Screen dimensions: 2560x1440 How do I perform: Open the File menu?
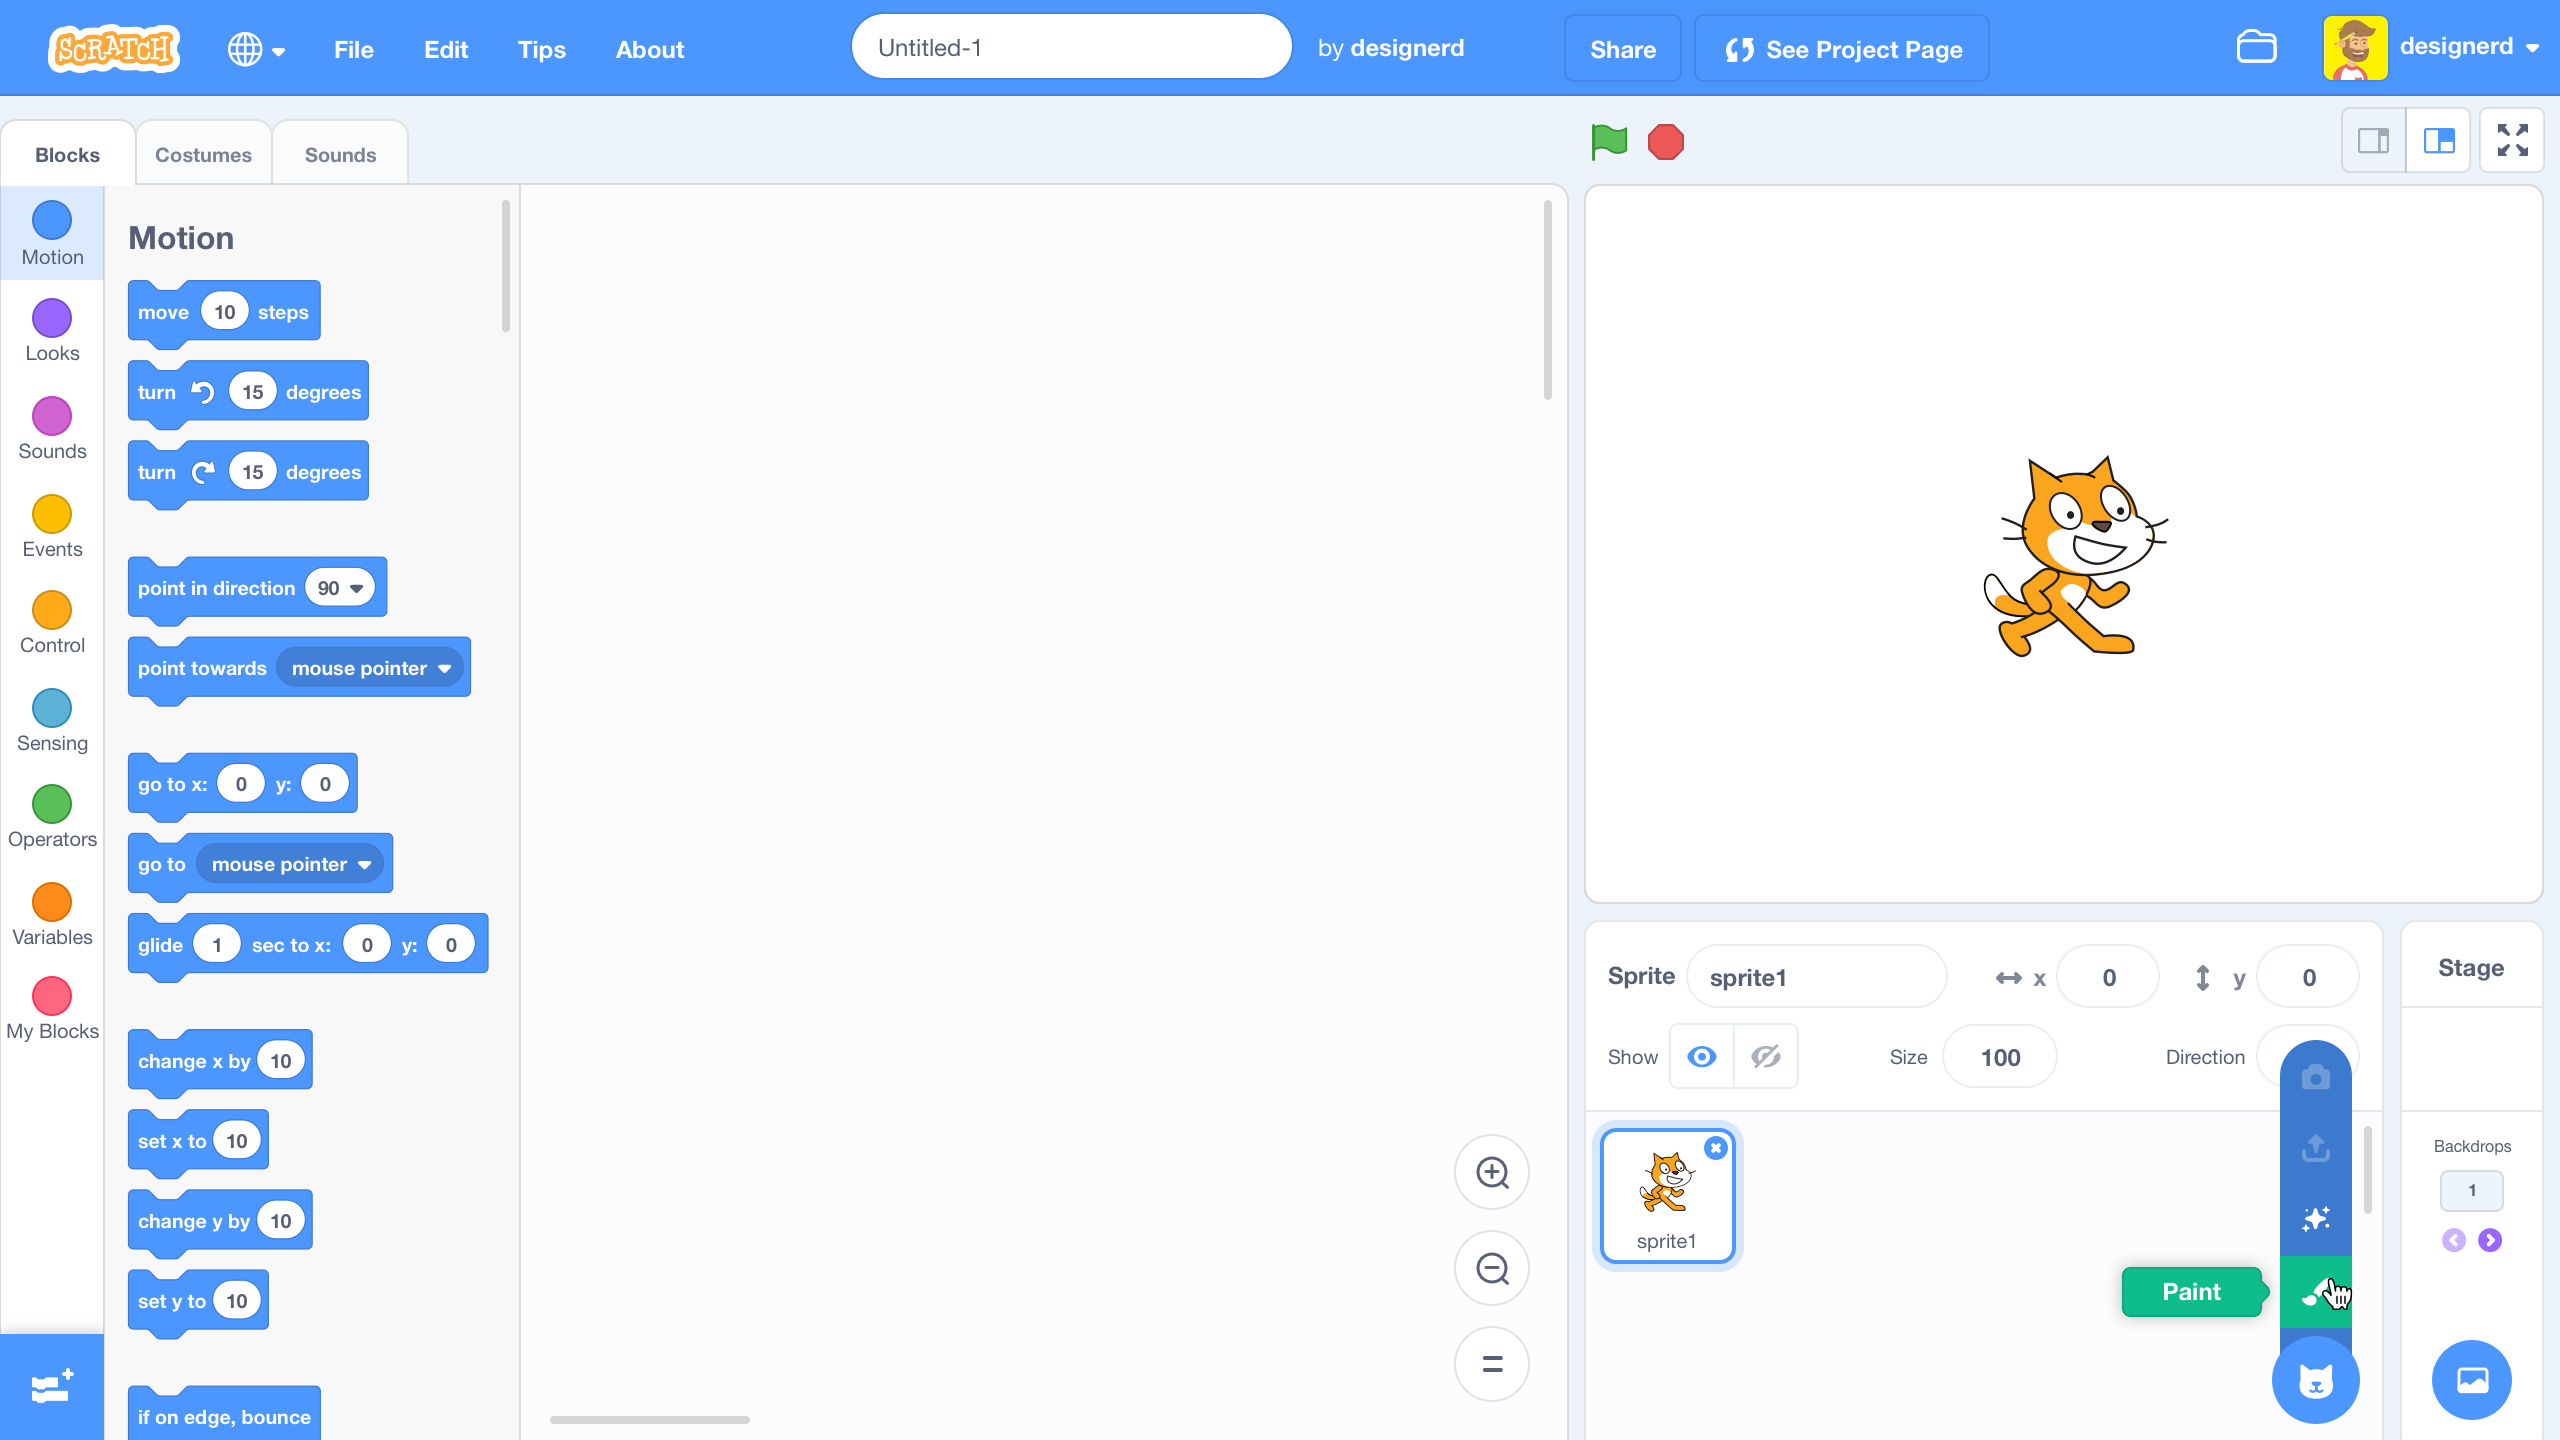tap(352, 49)
